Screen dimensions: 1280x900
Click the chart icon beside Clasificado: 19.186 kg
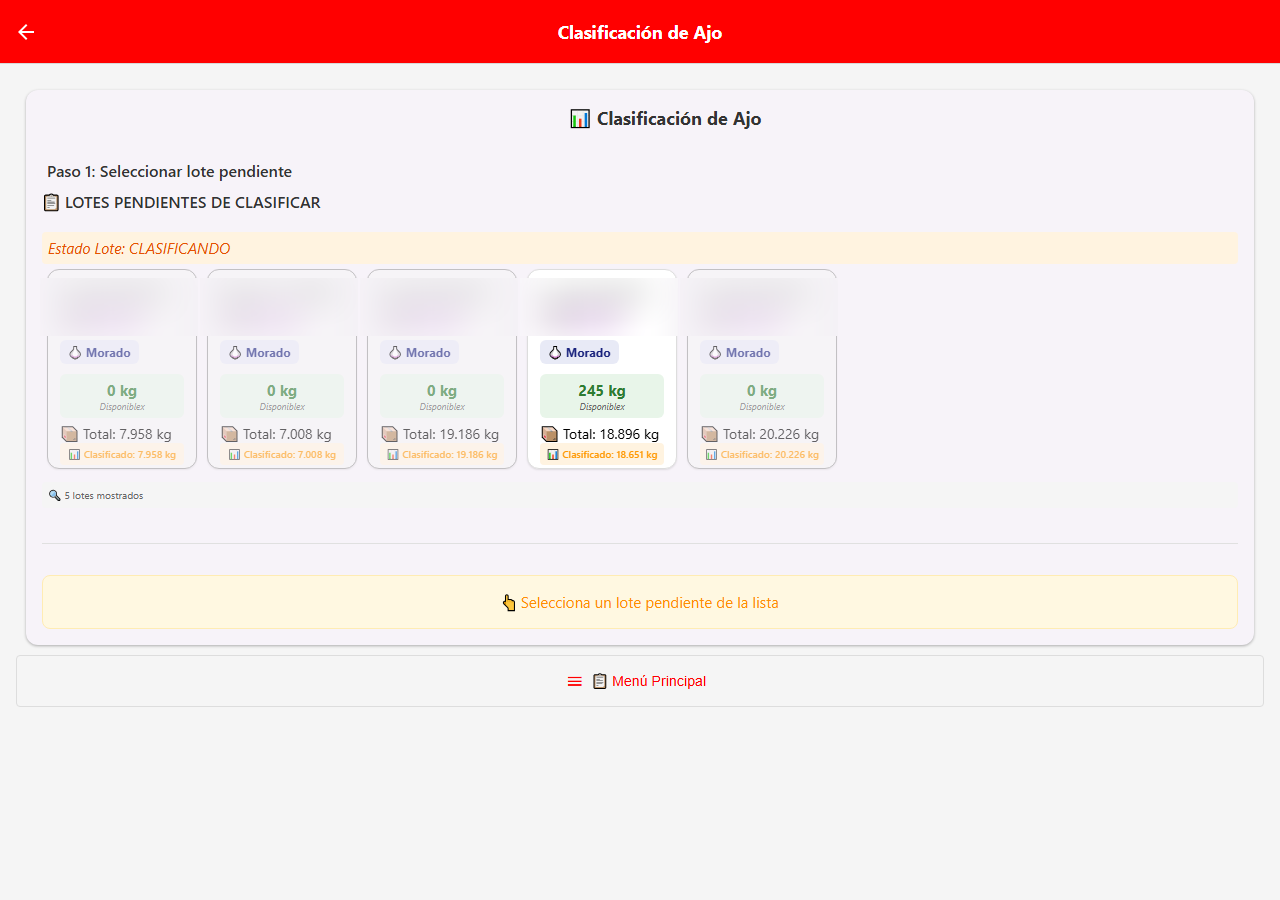(x=393, y=454)
